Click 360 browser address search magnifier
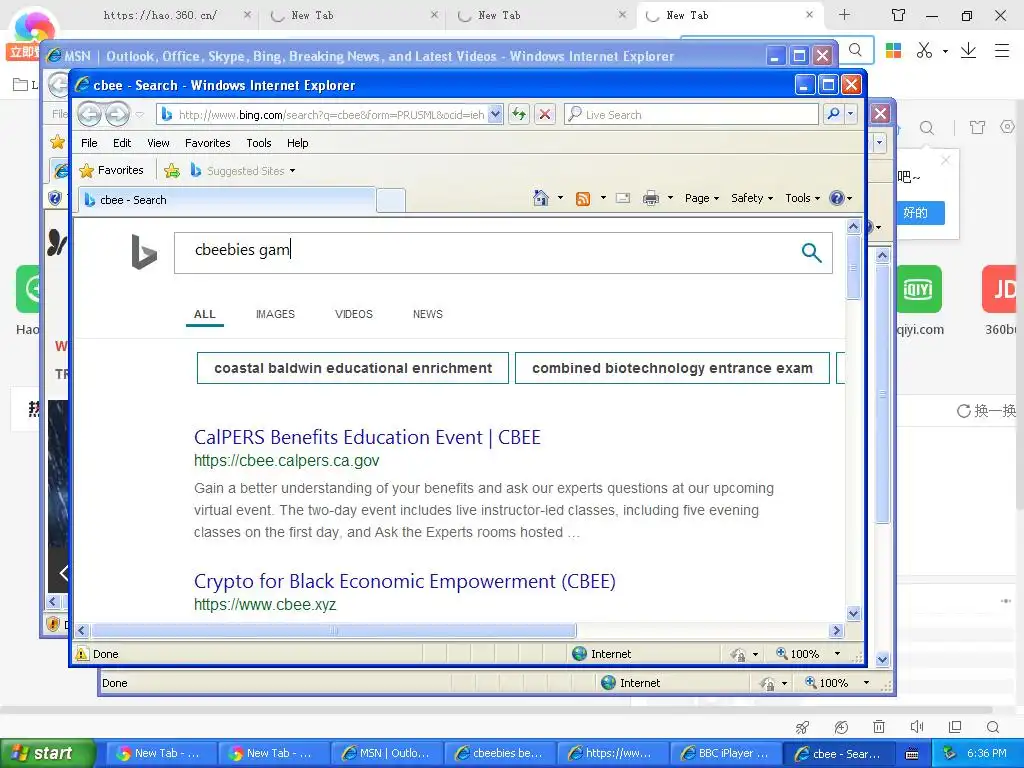The height and width of the screenshot is (768, 1024). point(856,50)
